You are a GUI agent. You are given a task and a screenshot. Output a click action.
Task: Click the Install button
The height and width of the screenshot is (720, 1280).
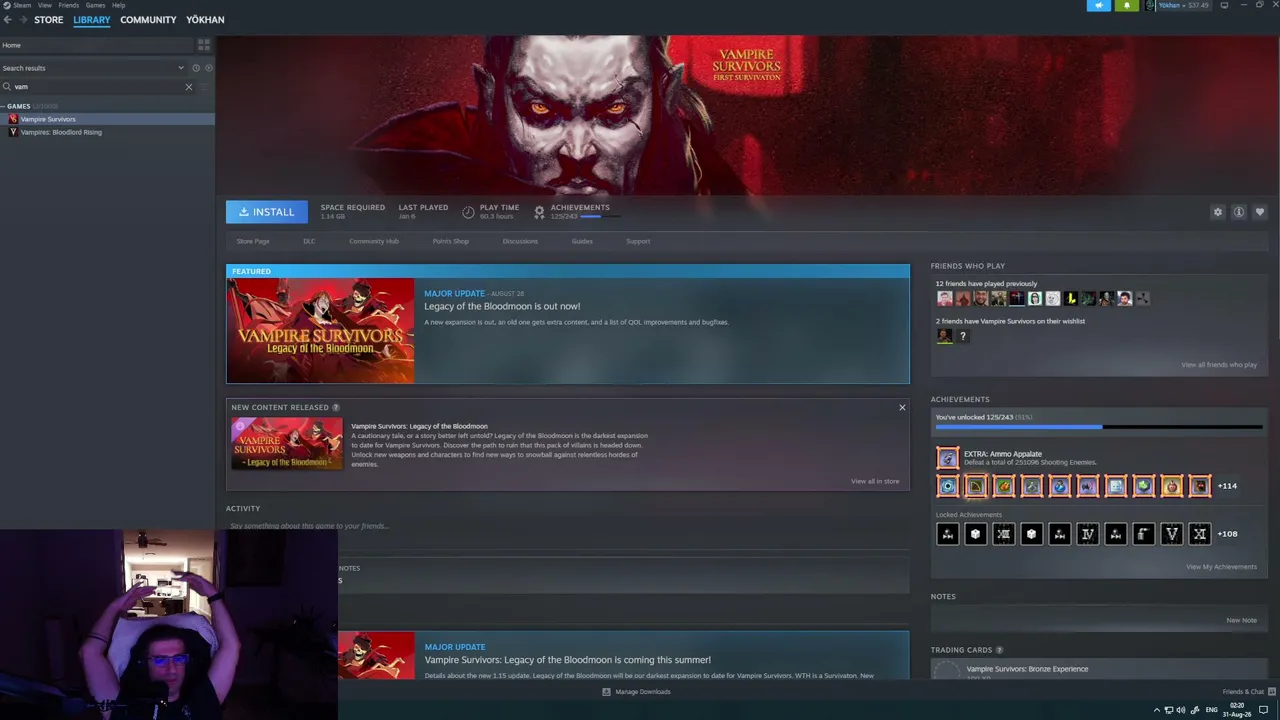tap(267, 212)
